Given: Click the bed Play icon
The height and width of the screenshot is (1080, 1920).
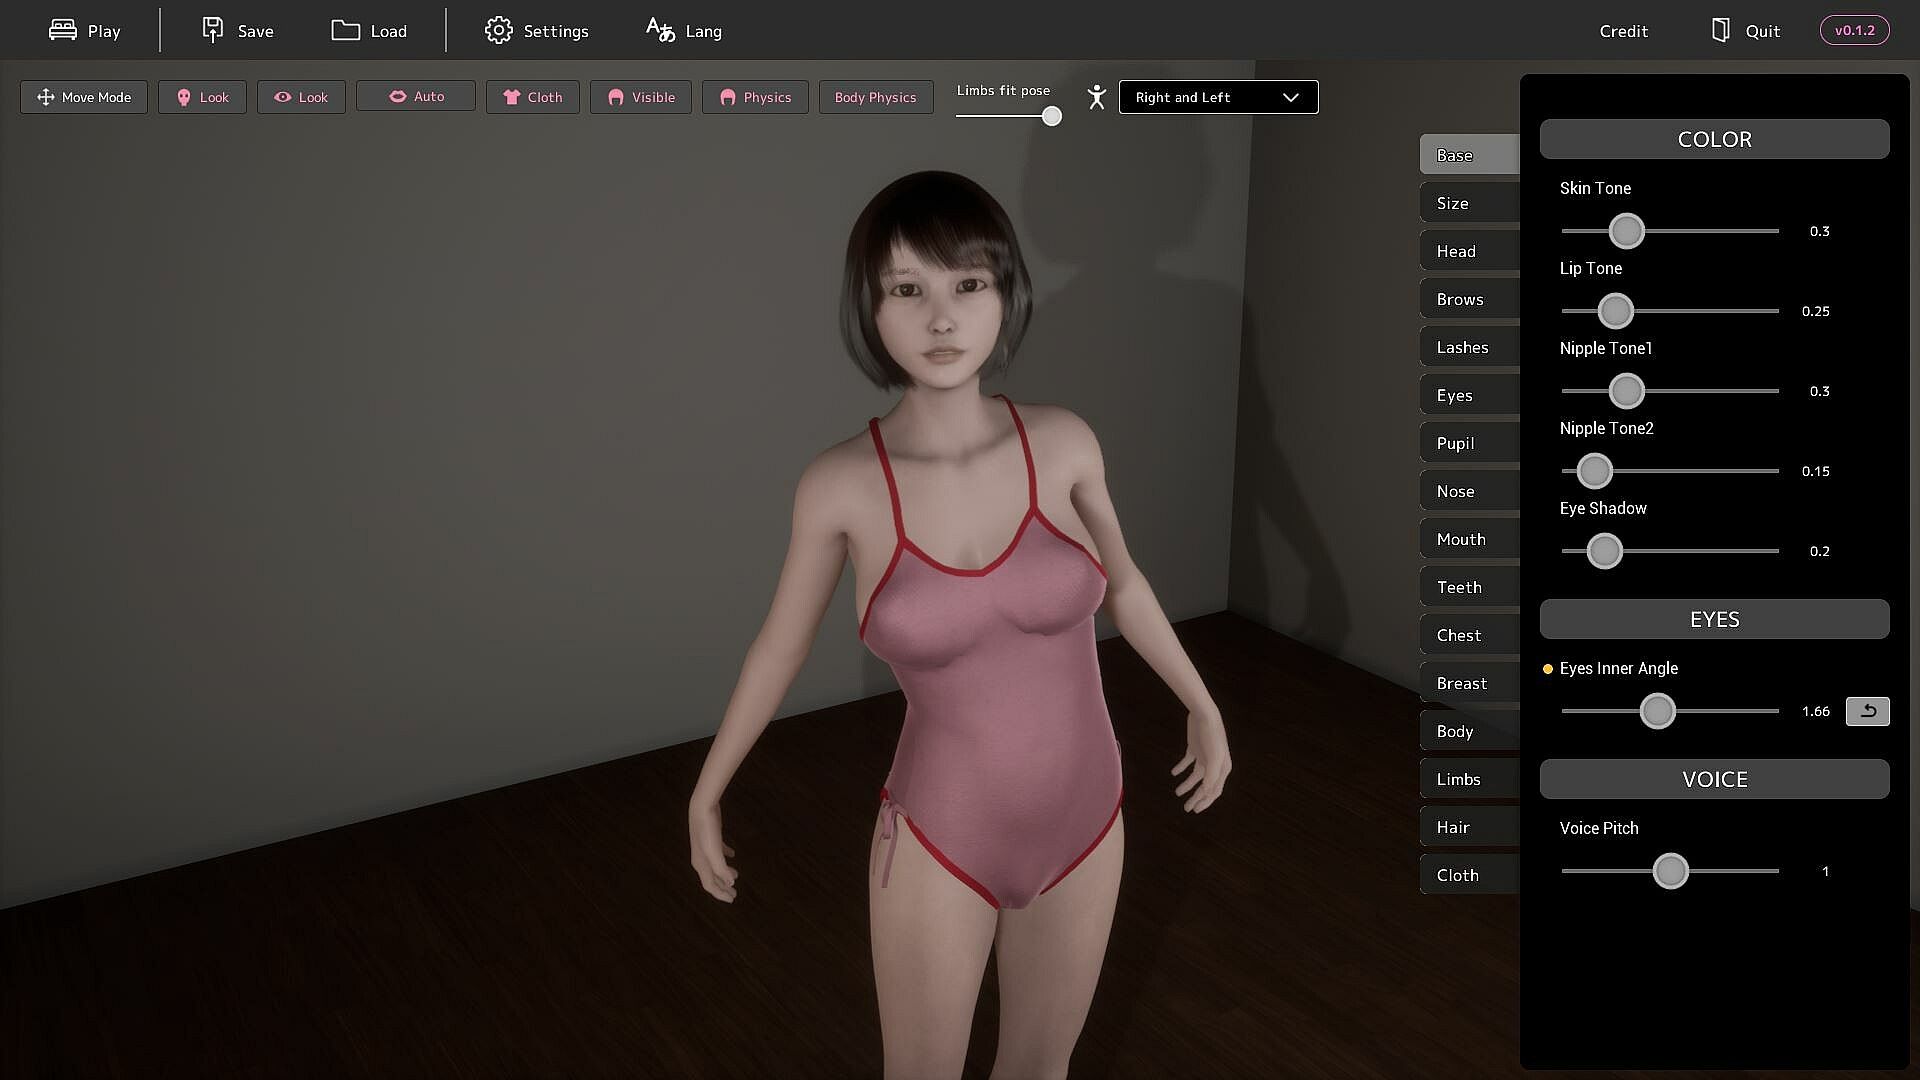Looking at the screenshot, I should coord(63,30).
